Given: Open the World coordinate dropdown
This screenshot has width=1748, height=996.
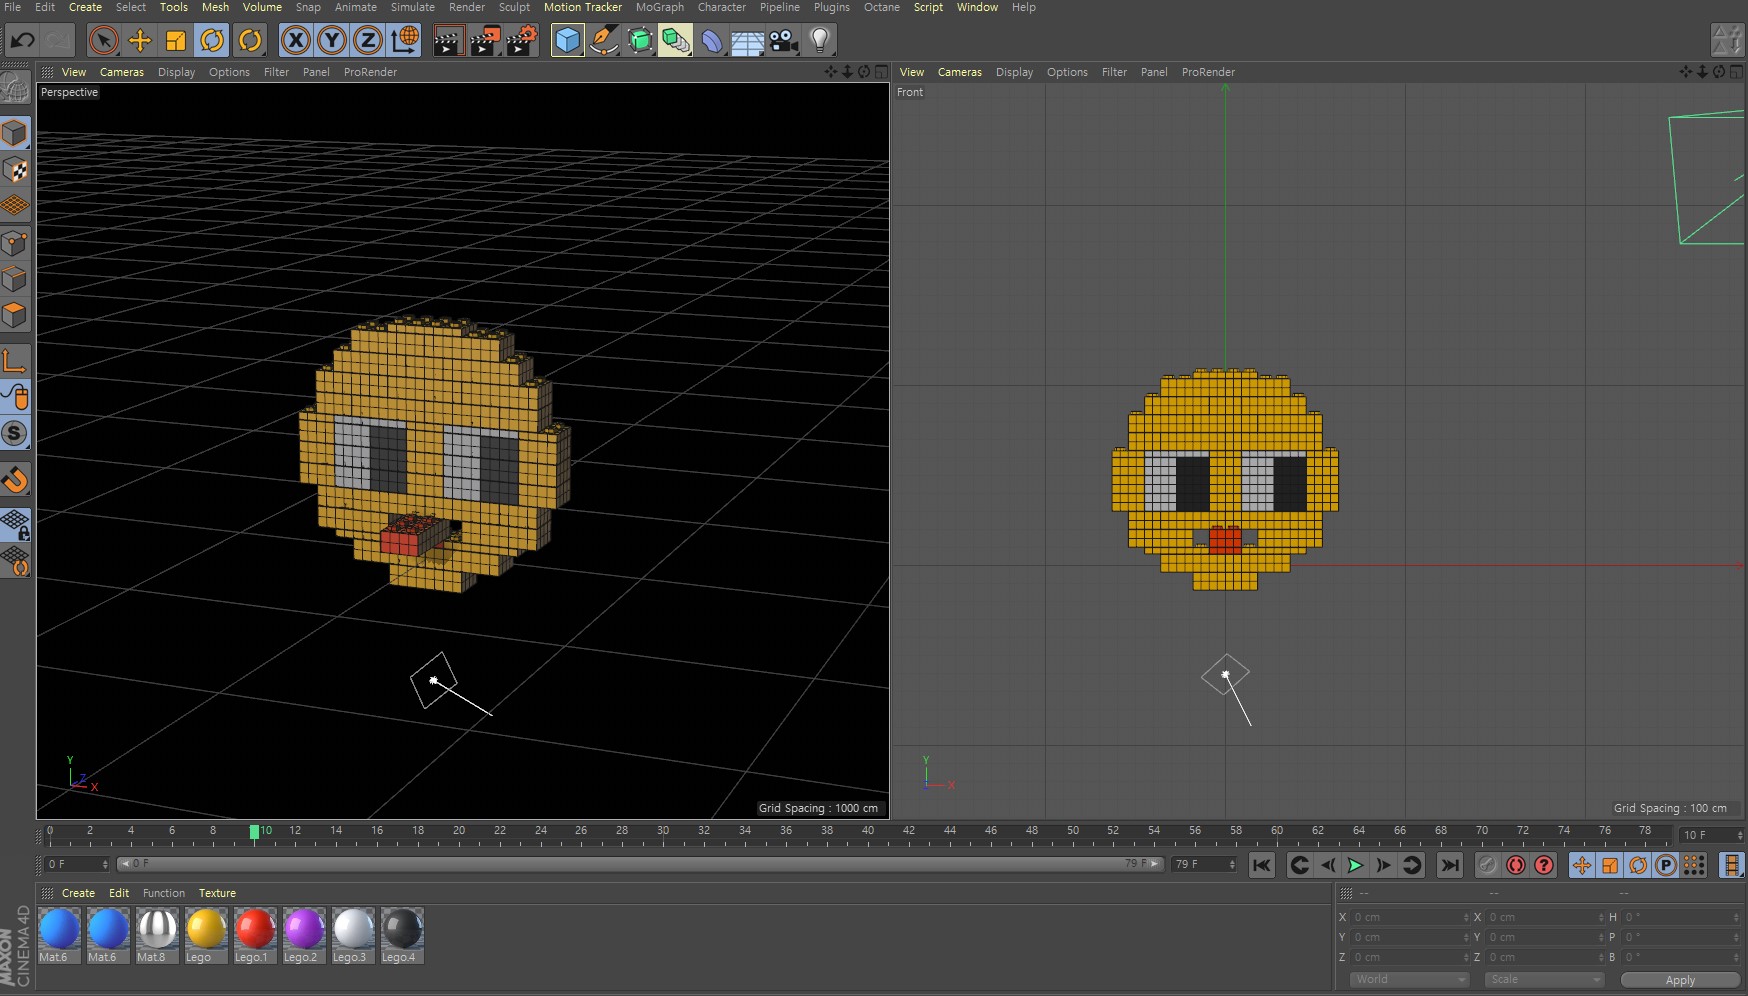Looking at the screenshot, I should click(1409, 979).
